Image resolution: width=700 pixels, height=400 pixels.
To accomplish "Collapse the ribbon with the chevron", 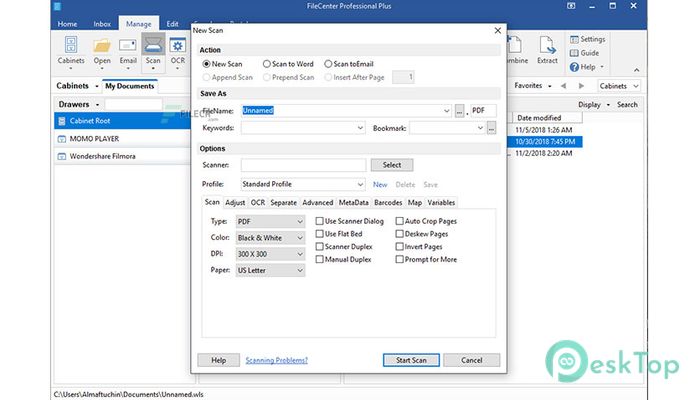I will (637, 70).
